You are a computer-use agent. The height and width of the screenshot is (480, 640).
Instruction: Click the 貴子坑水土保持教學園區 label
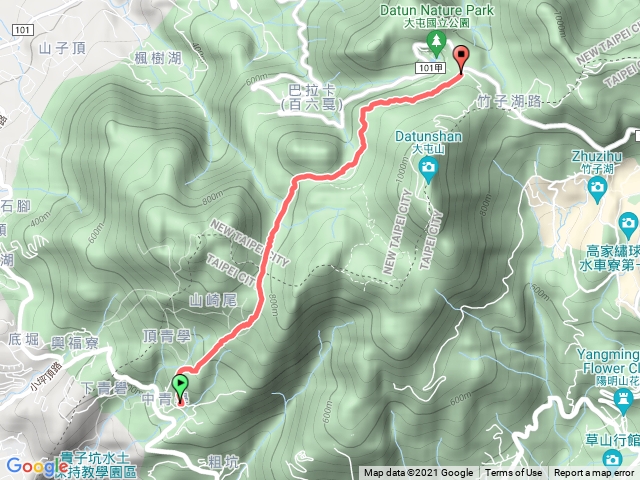coord(98,465)
